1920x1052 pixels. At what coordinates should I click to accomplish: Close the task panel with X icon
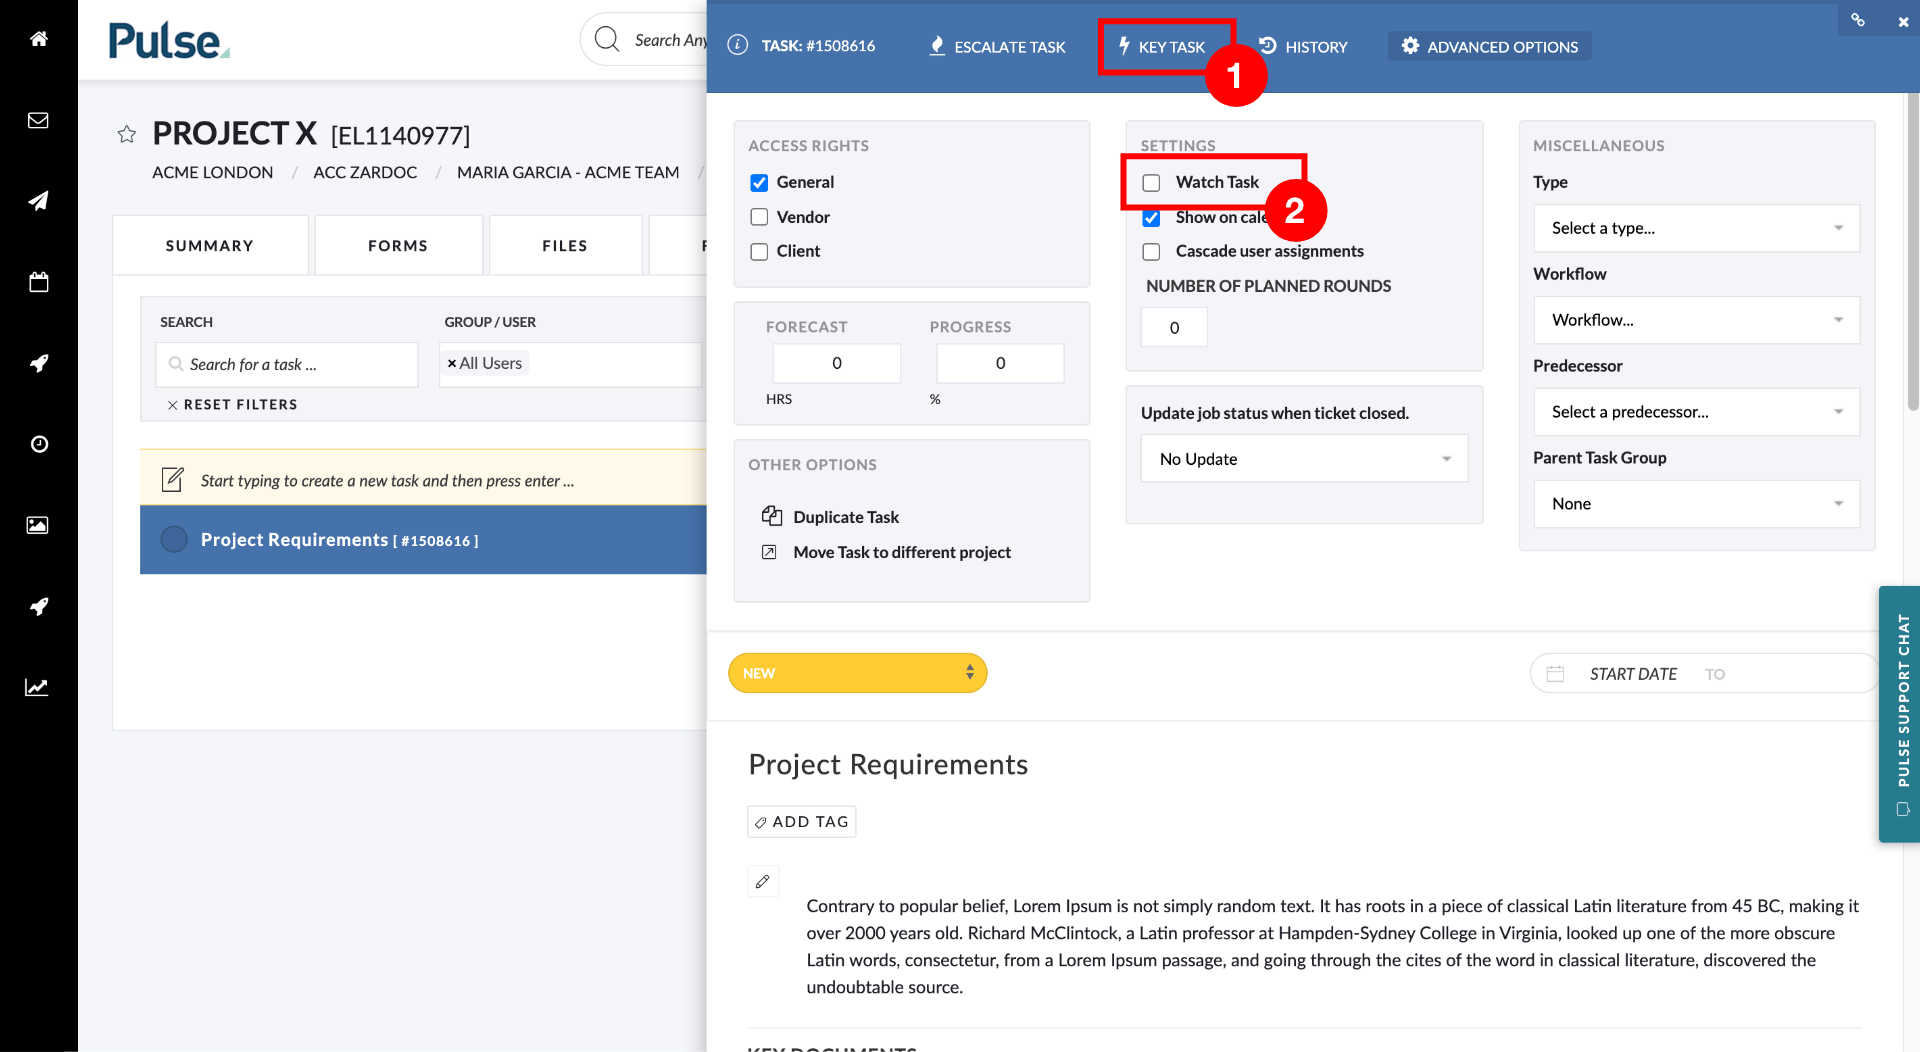(1903, 21)
